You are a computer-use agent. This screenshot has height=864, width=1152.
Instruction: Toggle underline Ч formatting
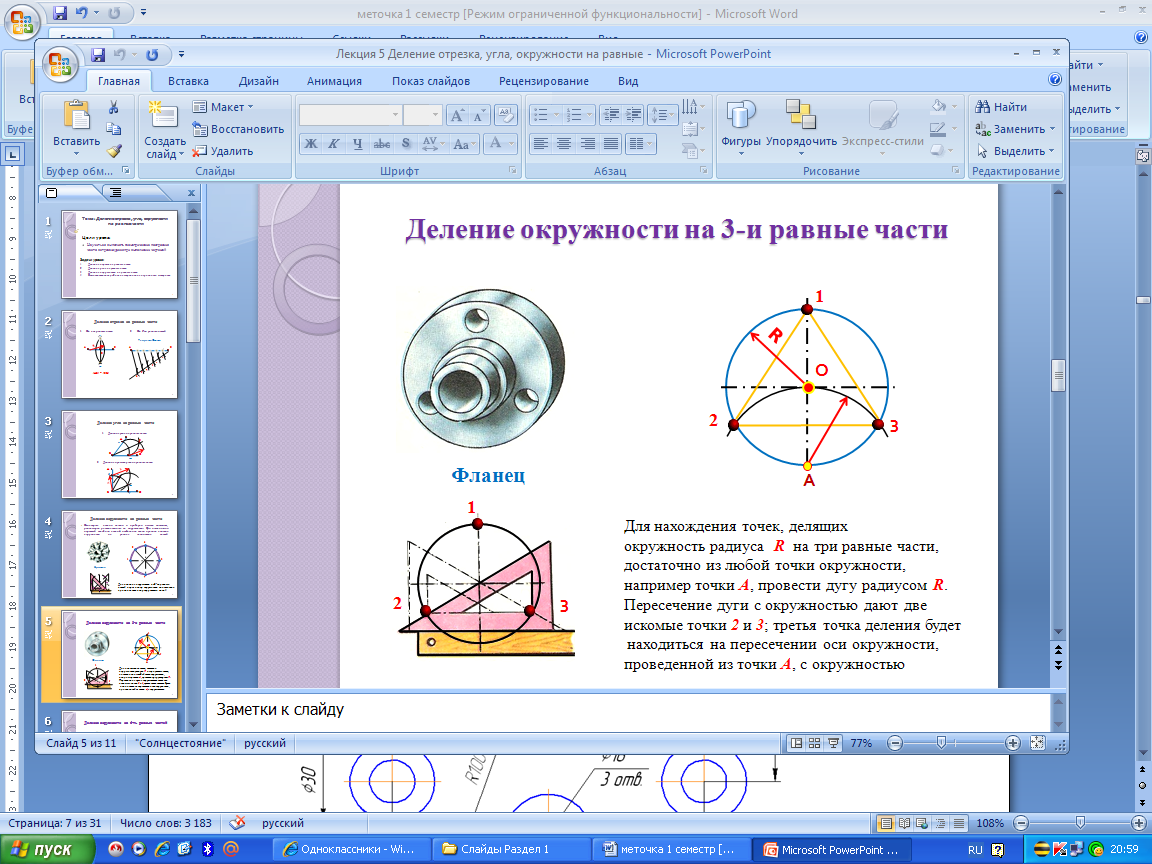(357, 144)
